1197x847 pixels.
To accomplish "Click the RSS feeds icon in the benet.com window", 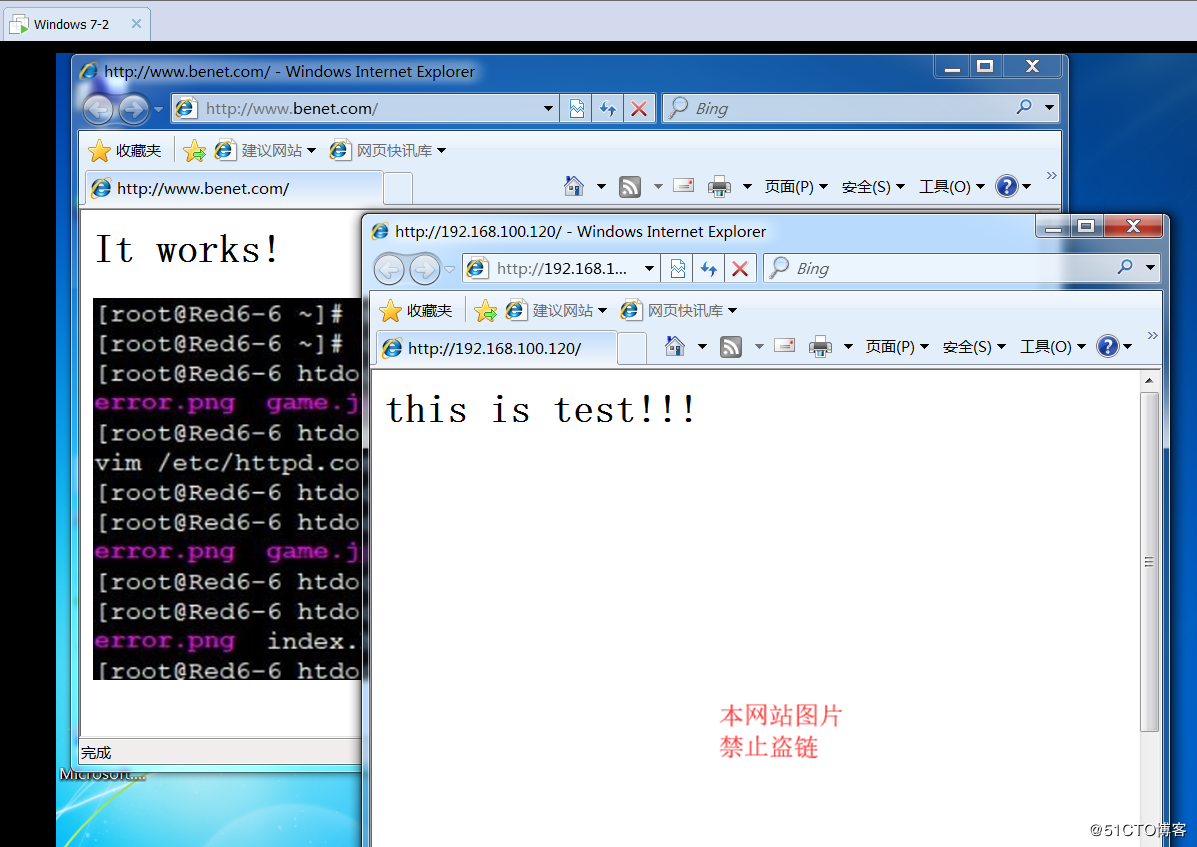I will click(630, 186).
